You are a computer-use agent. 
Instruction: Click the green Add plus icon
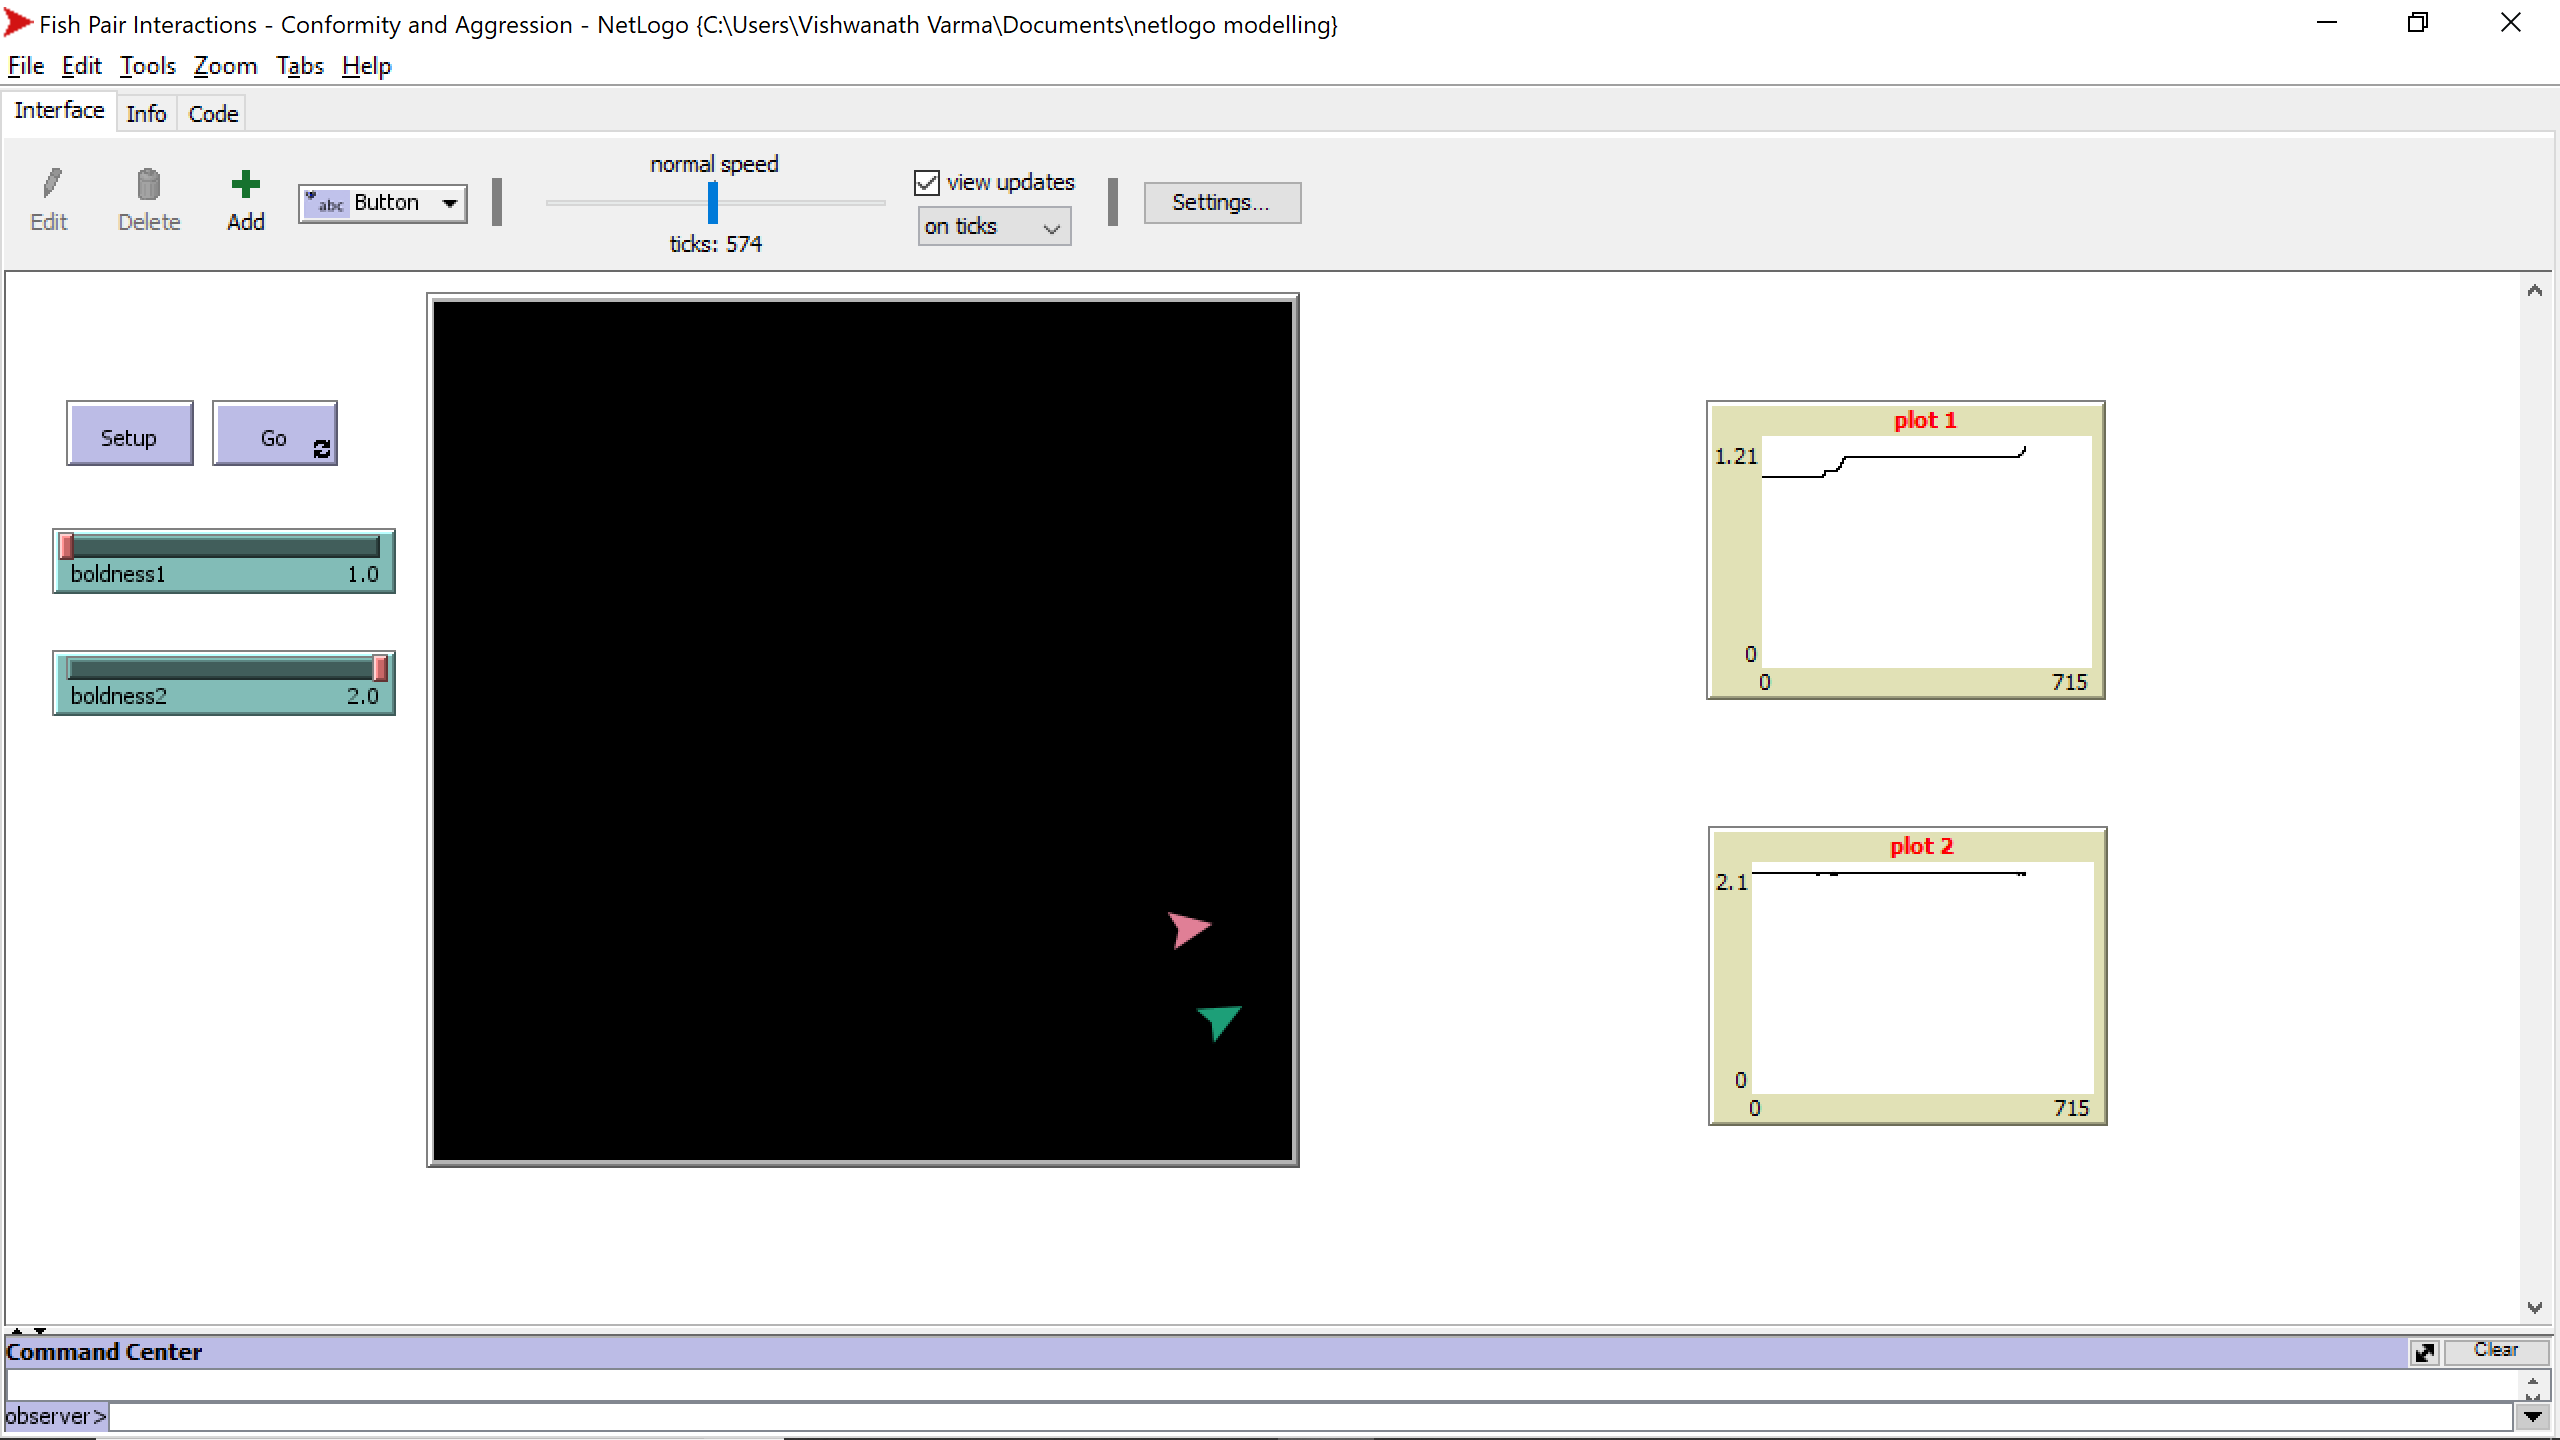point(245,184)
